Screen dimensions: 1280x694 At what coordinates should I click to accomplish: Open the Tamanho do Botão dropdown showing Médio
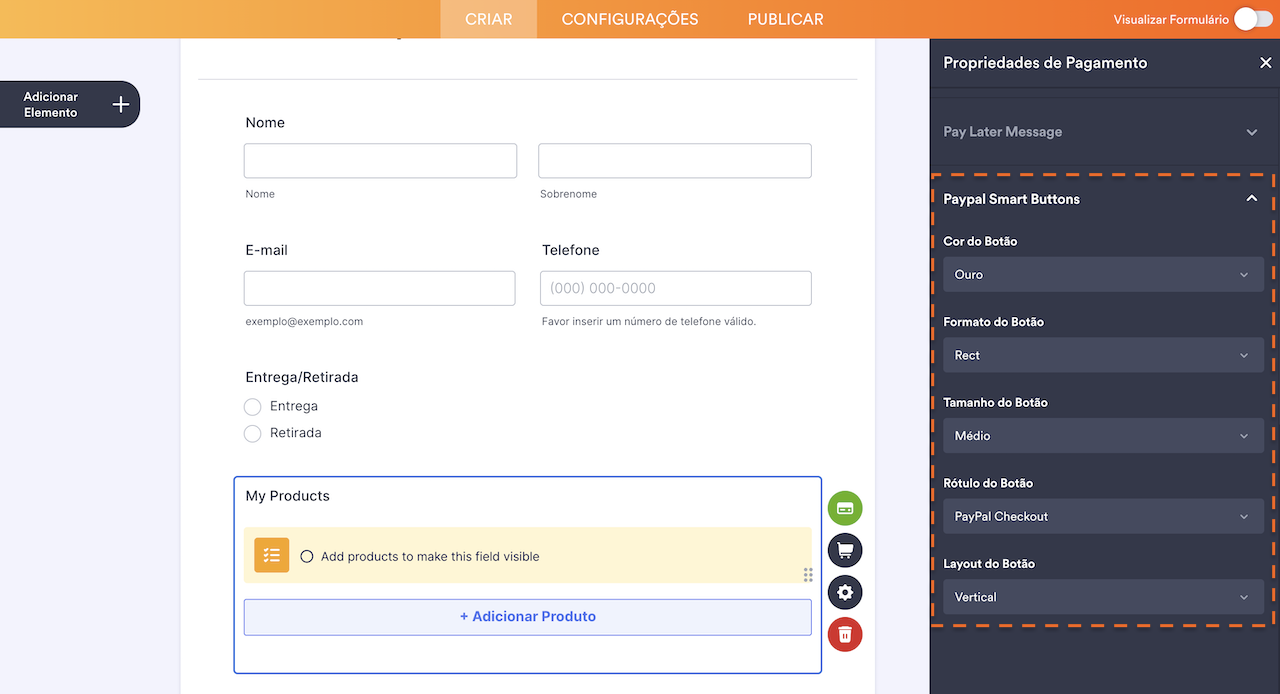click(1102, 435)
